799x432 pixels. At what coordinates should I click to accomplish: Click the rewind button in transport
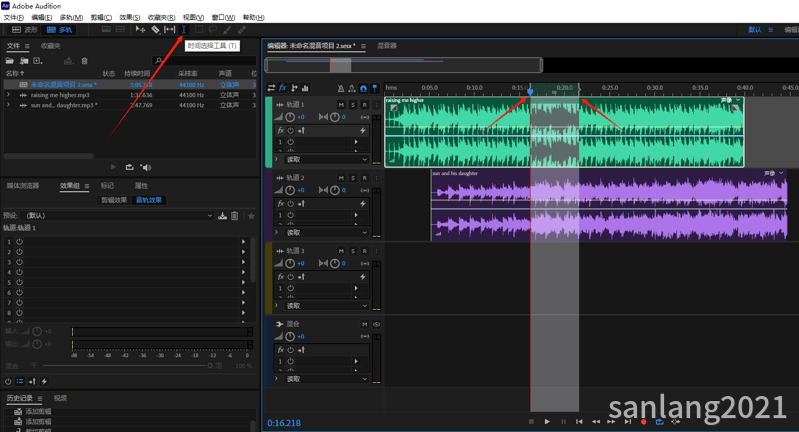click(x=595, y=421)
